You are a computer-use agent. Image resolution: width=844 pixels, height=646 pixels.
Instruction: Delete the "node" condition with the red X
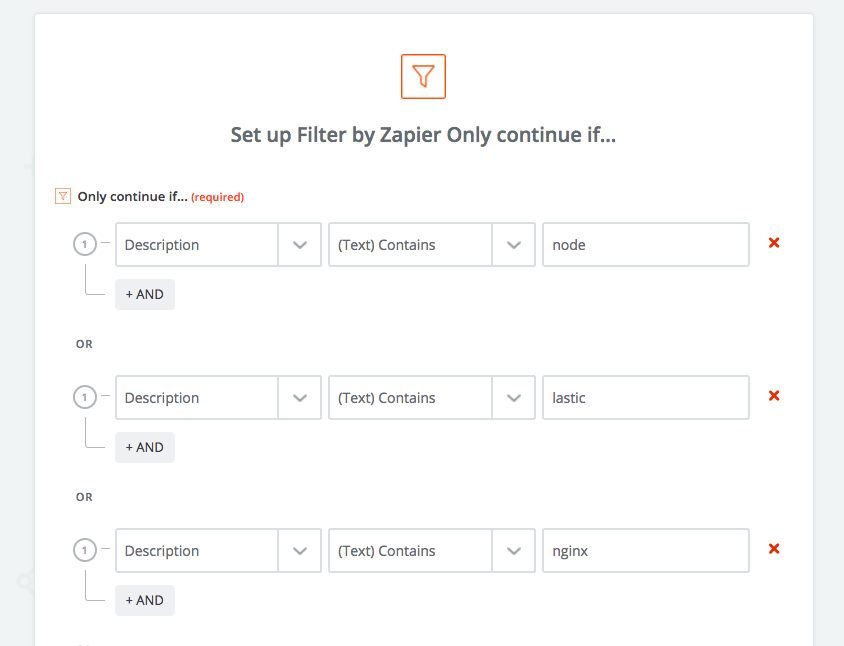tap(774, 242)
